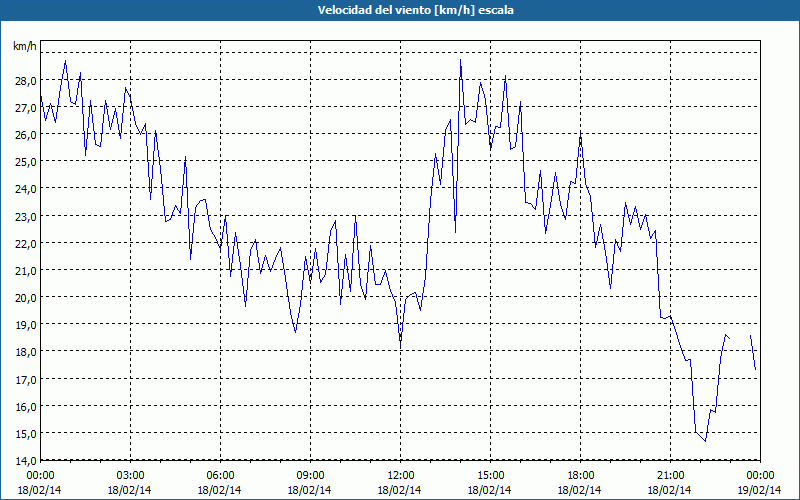
Task: Pick the "24,0" y-axis value
Action: (27, 188)
